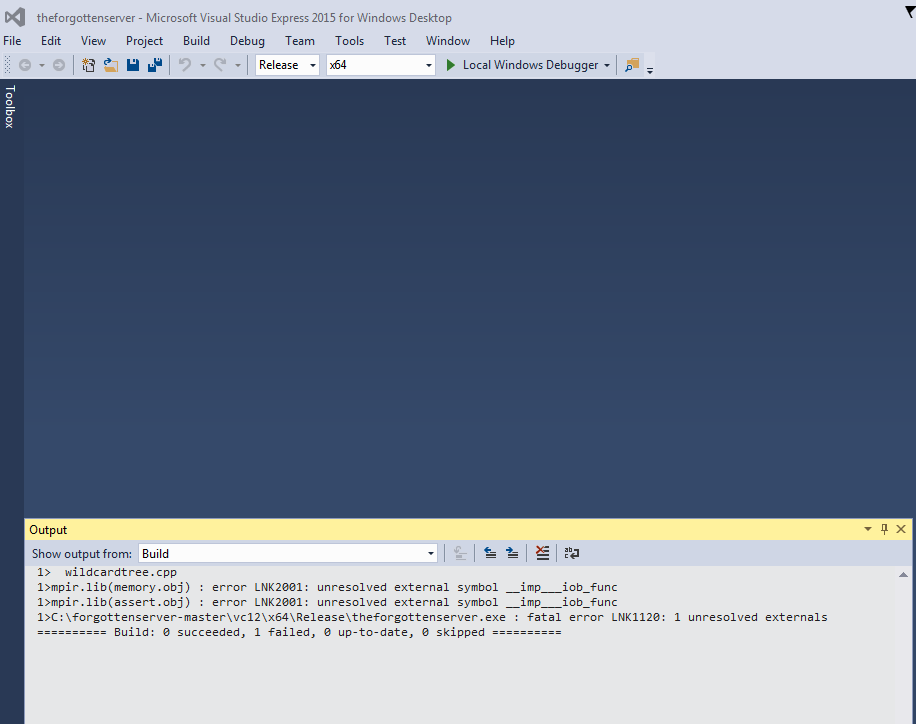Clear all output text
The height and width of the screenshot is (724, 916).
[x=543, y=553]
